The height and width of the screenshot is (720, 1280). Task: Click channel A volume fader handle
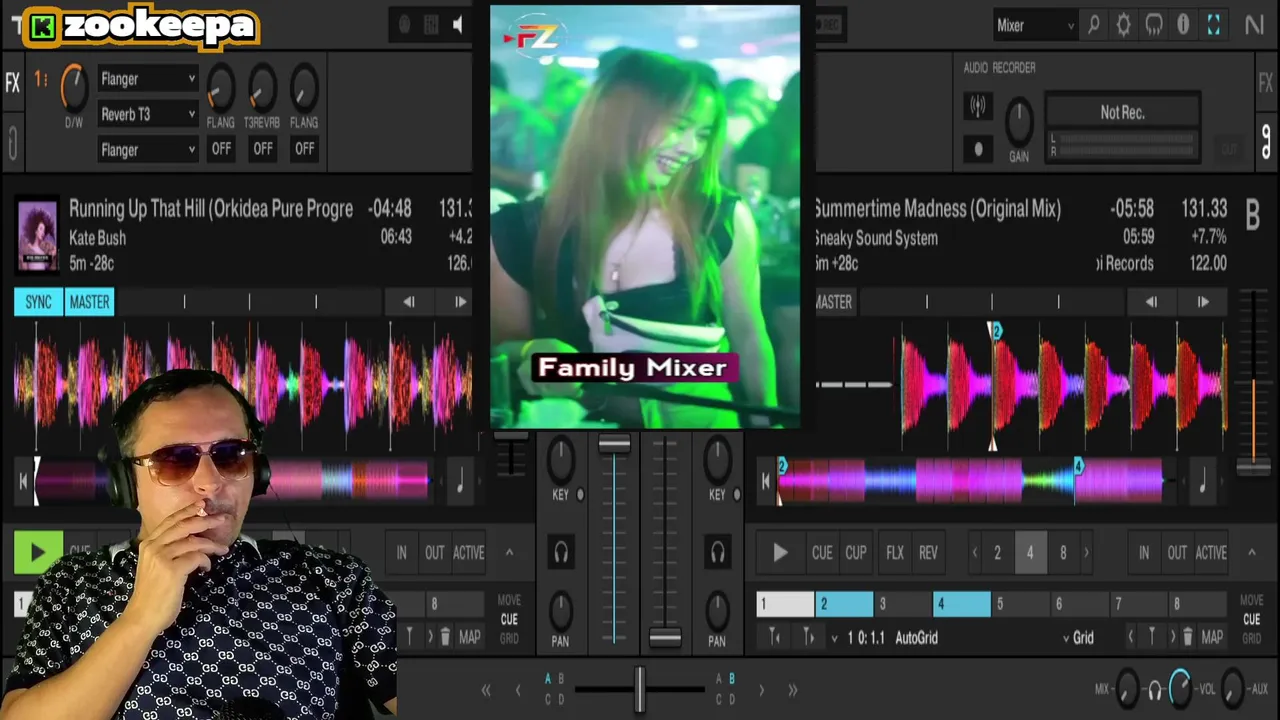(x=614, y=444)
